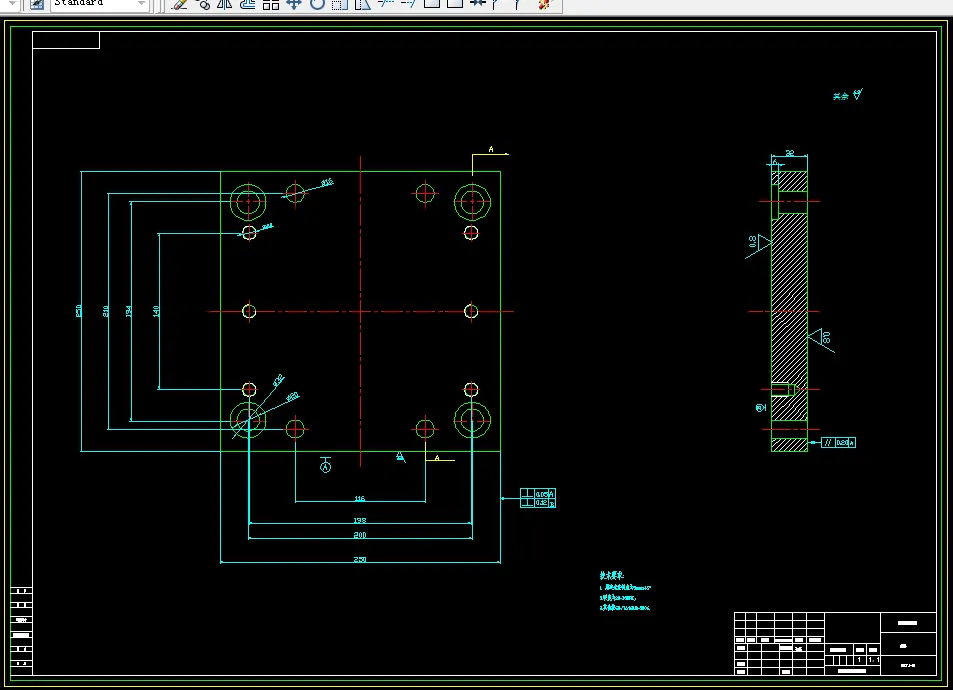Choose the Mirror tool
The height and width of the screenshot is (690, 953).
point(225,4)
